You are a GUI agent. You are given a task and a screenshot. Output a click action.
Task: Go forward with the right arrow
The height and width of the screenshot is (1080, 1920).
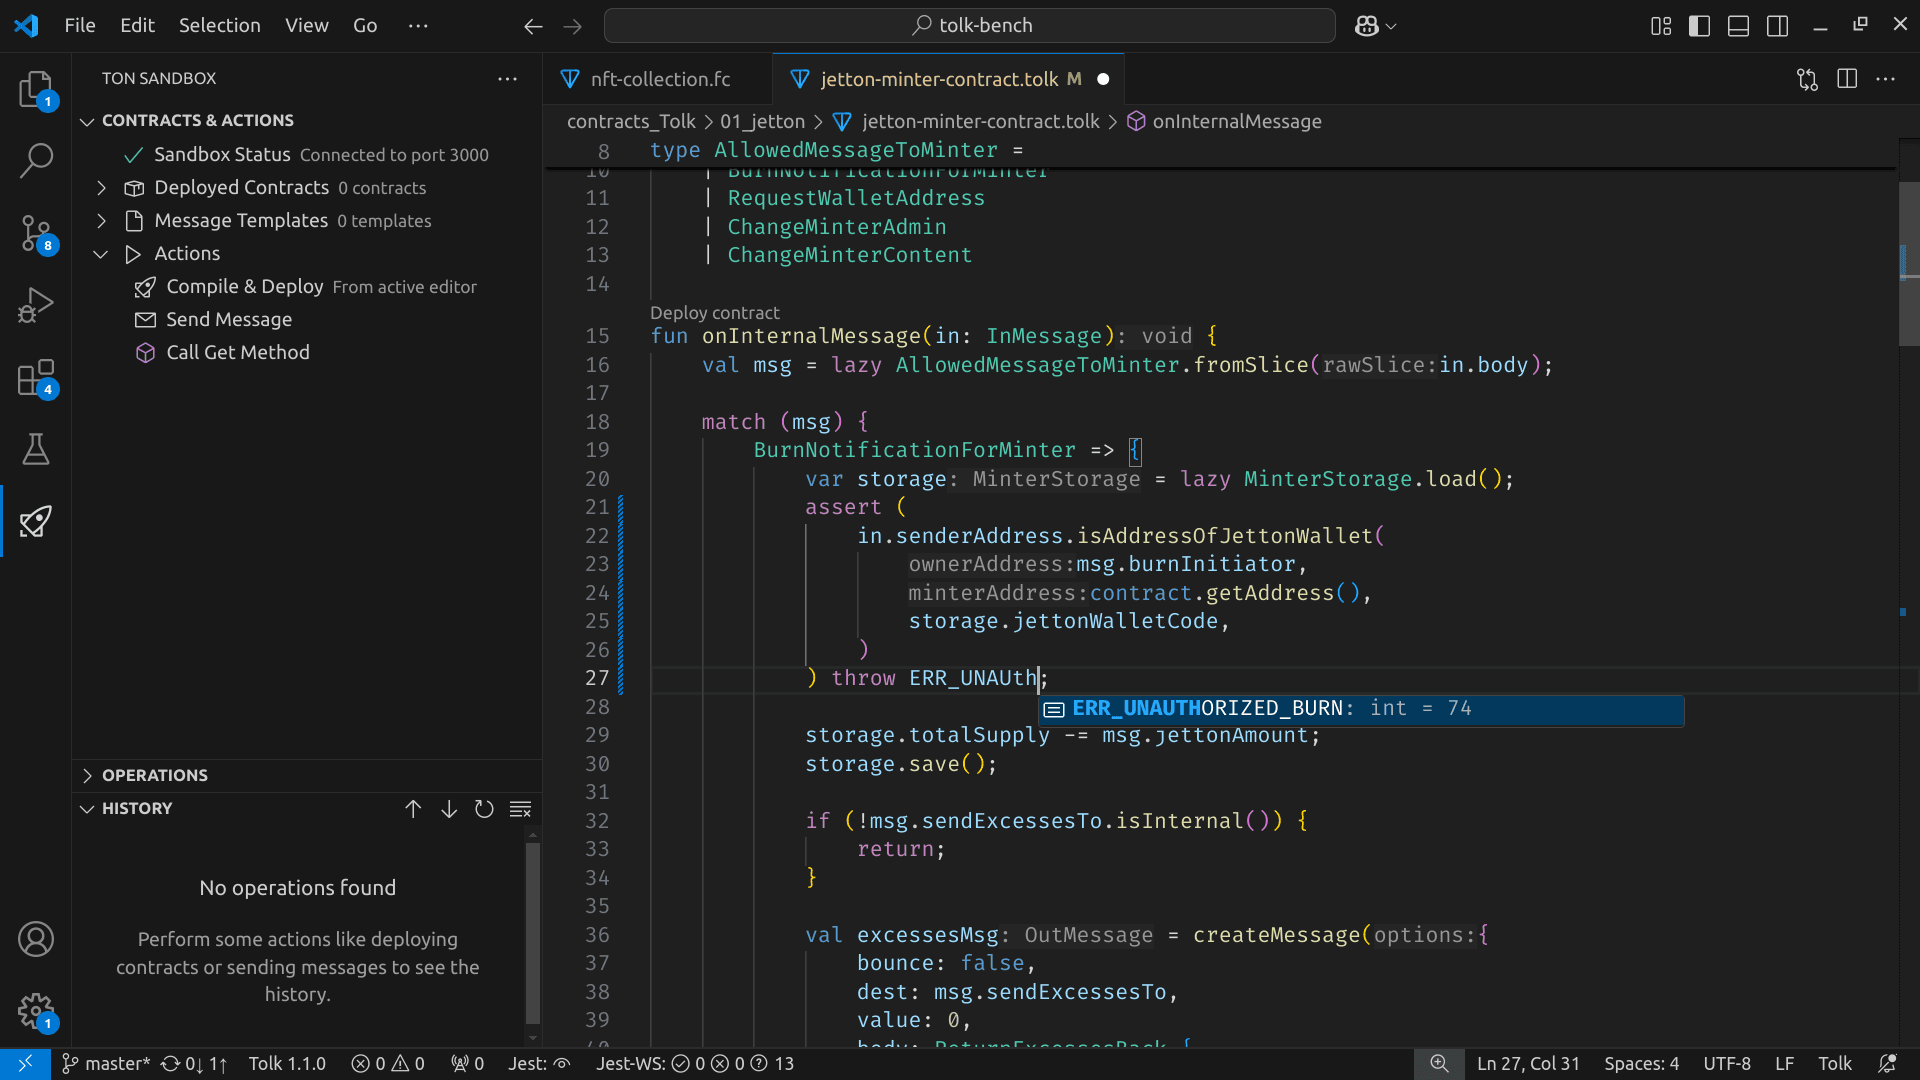[x=573, y=26]
